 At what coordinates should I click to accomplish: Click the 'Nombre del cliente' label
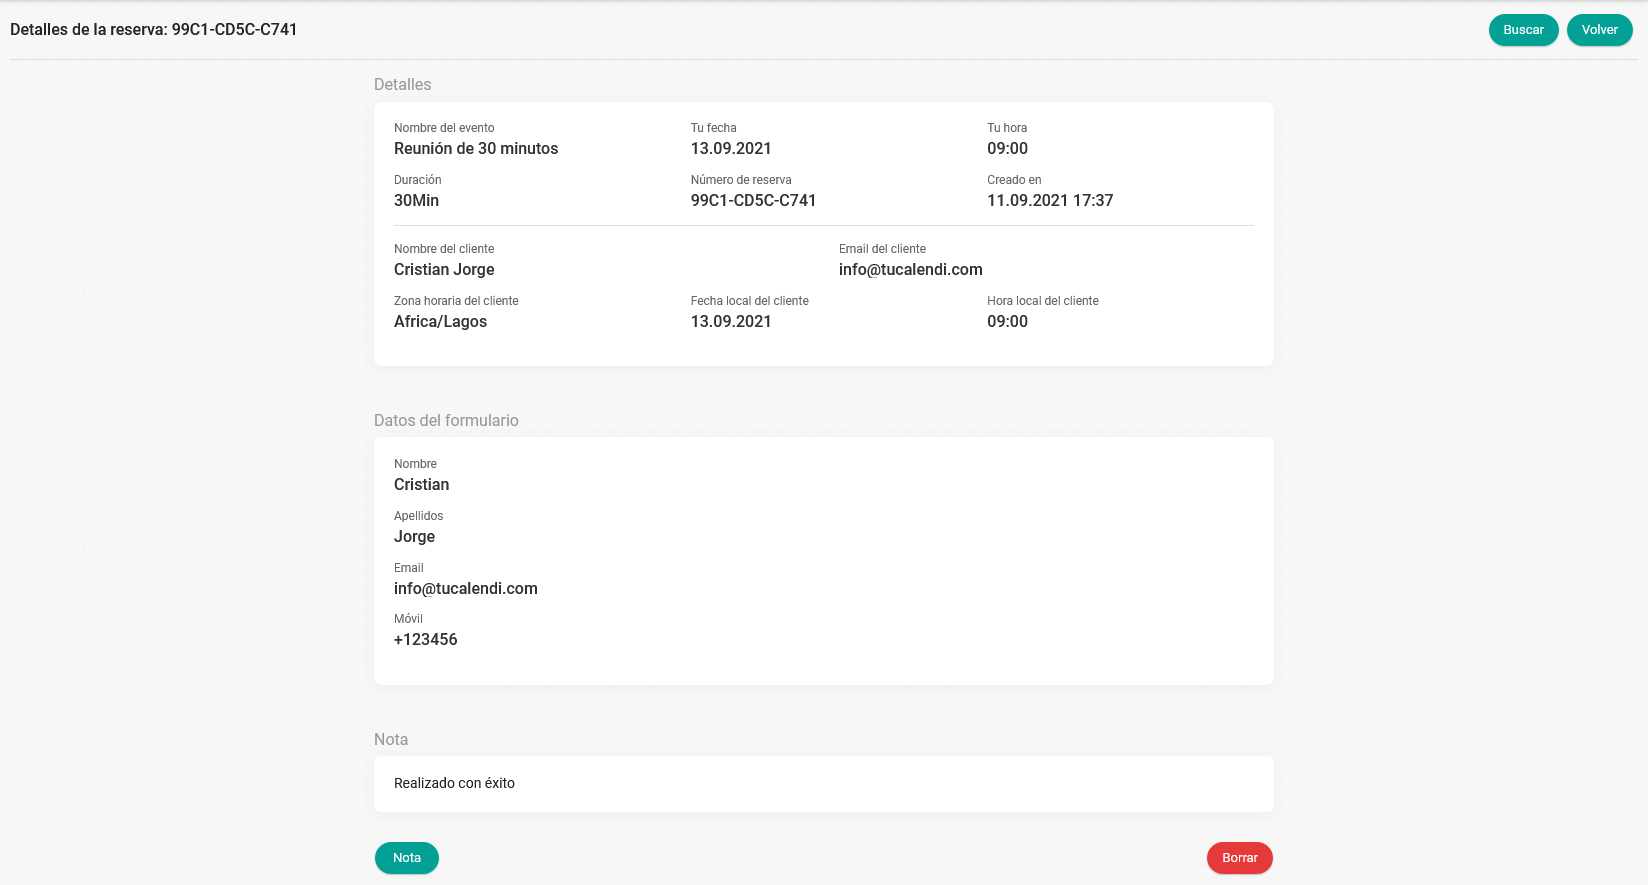coord(444,249)
